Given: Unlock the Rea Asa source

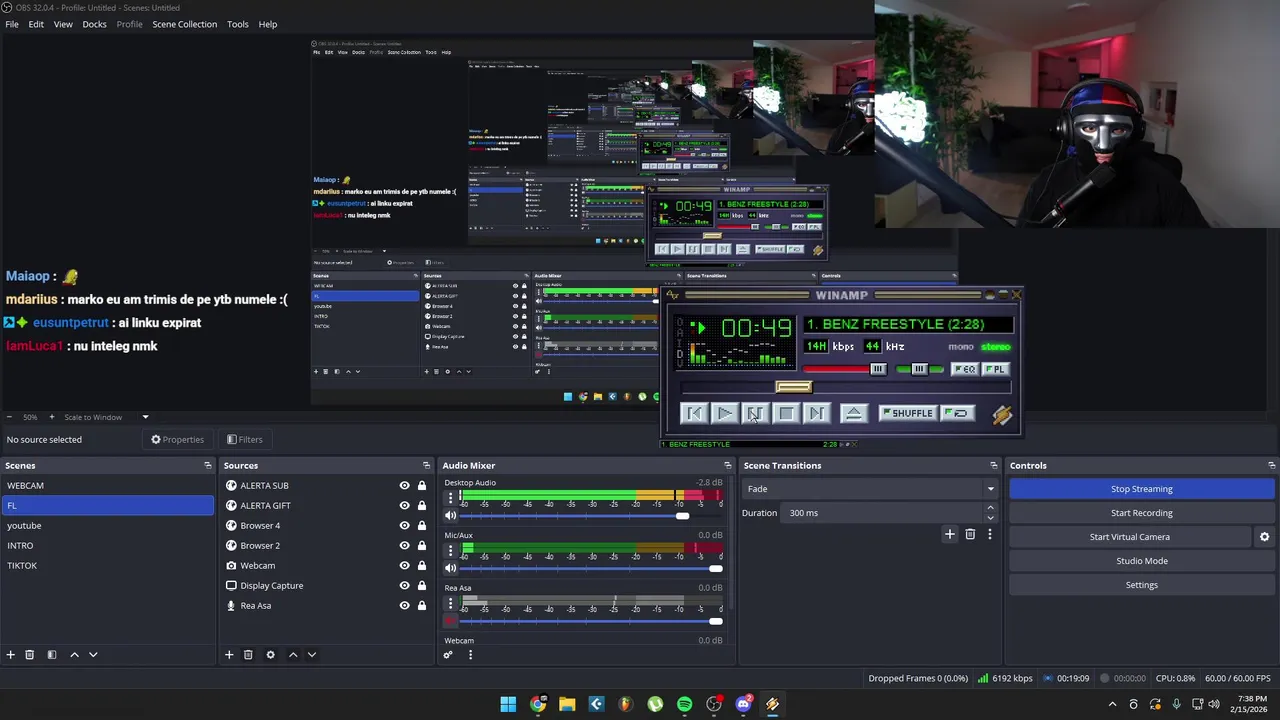Looking at the screenshot, I should click(x=422, y=606).
